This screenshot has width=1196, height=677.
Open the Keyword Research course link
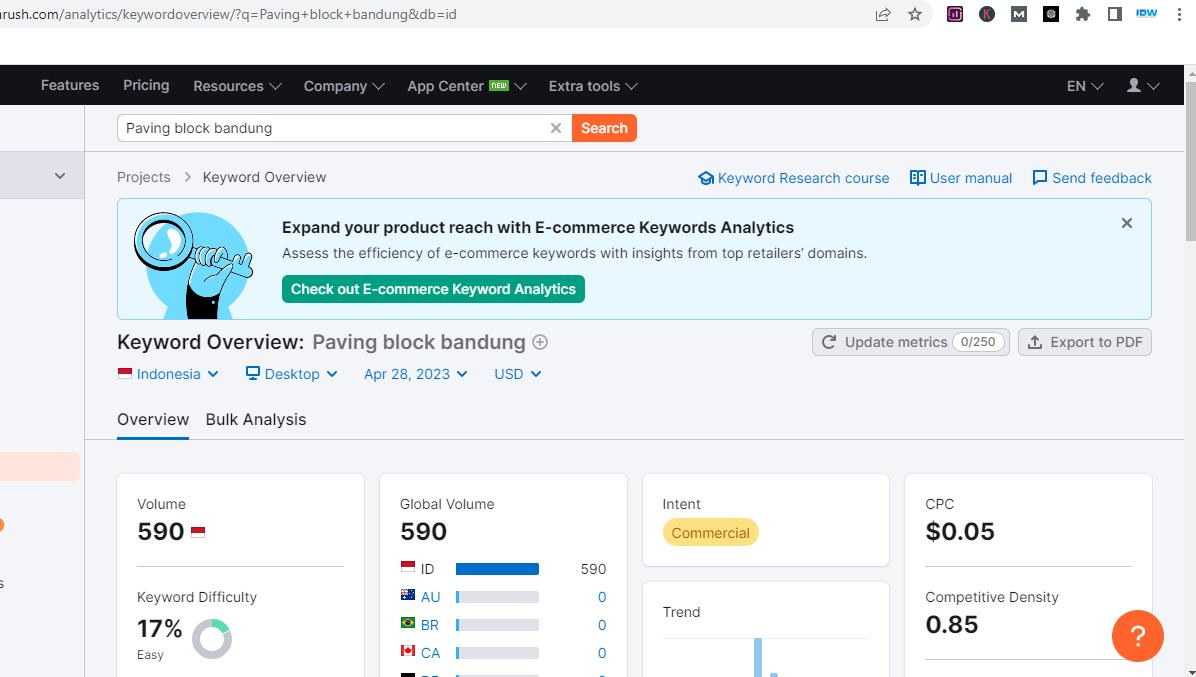click(793, 178)
